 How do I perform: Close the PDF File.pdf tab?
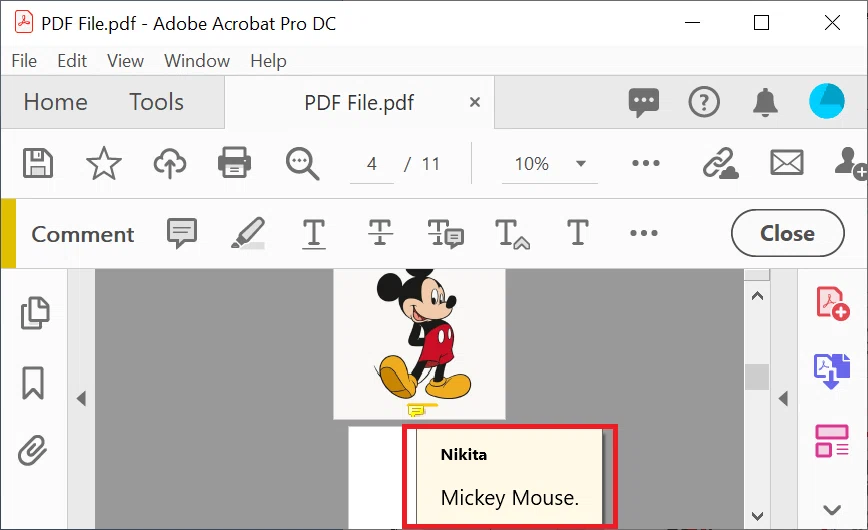(x=474, y=102)
